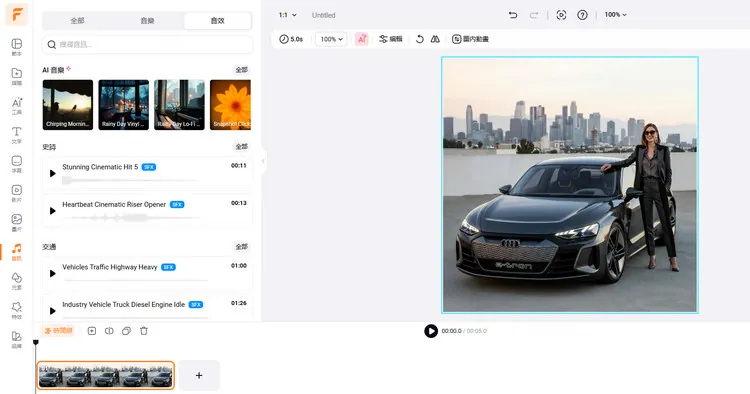Click the Untitled project title
The width and height of the screenshot is (750, 394).
click(x=323, y=15)
